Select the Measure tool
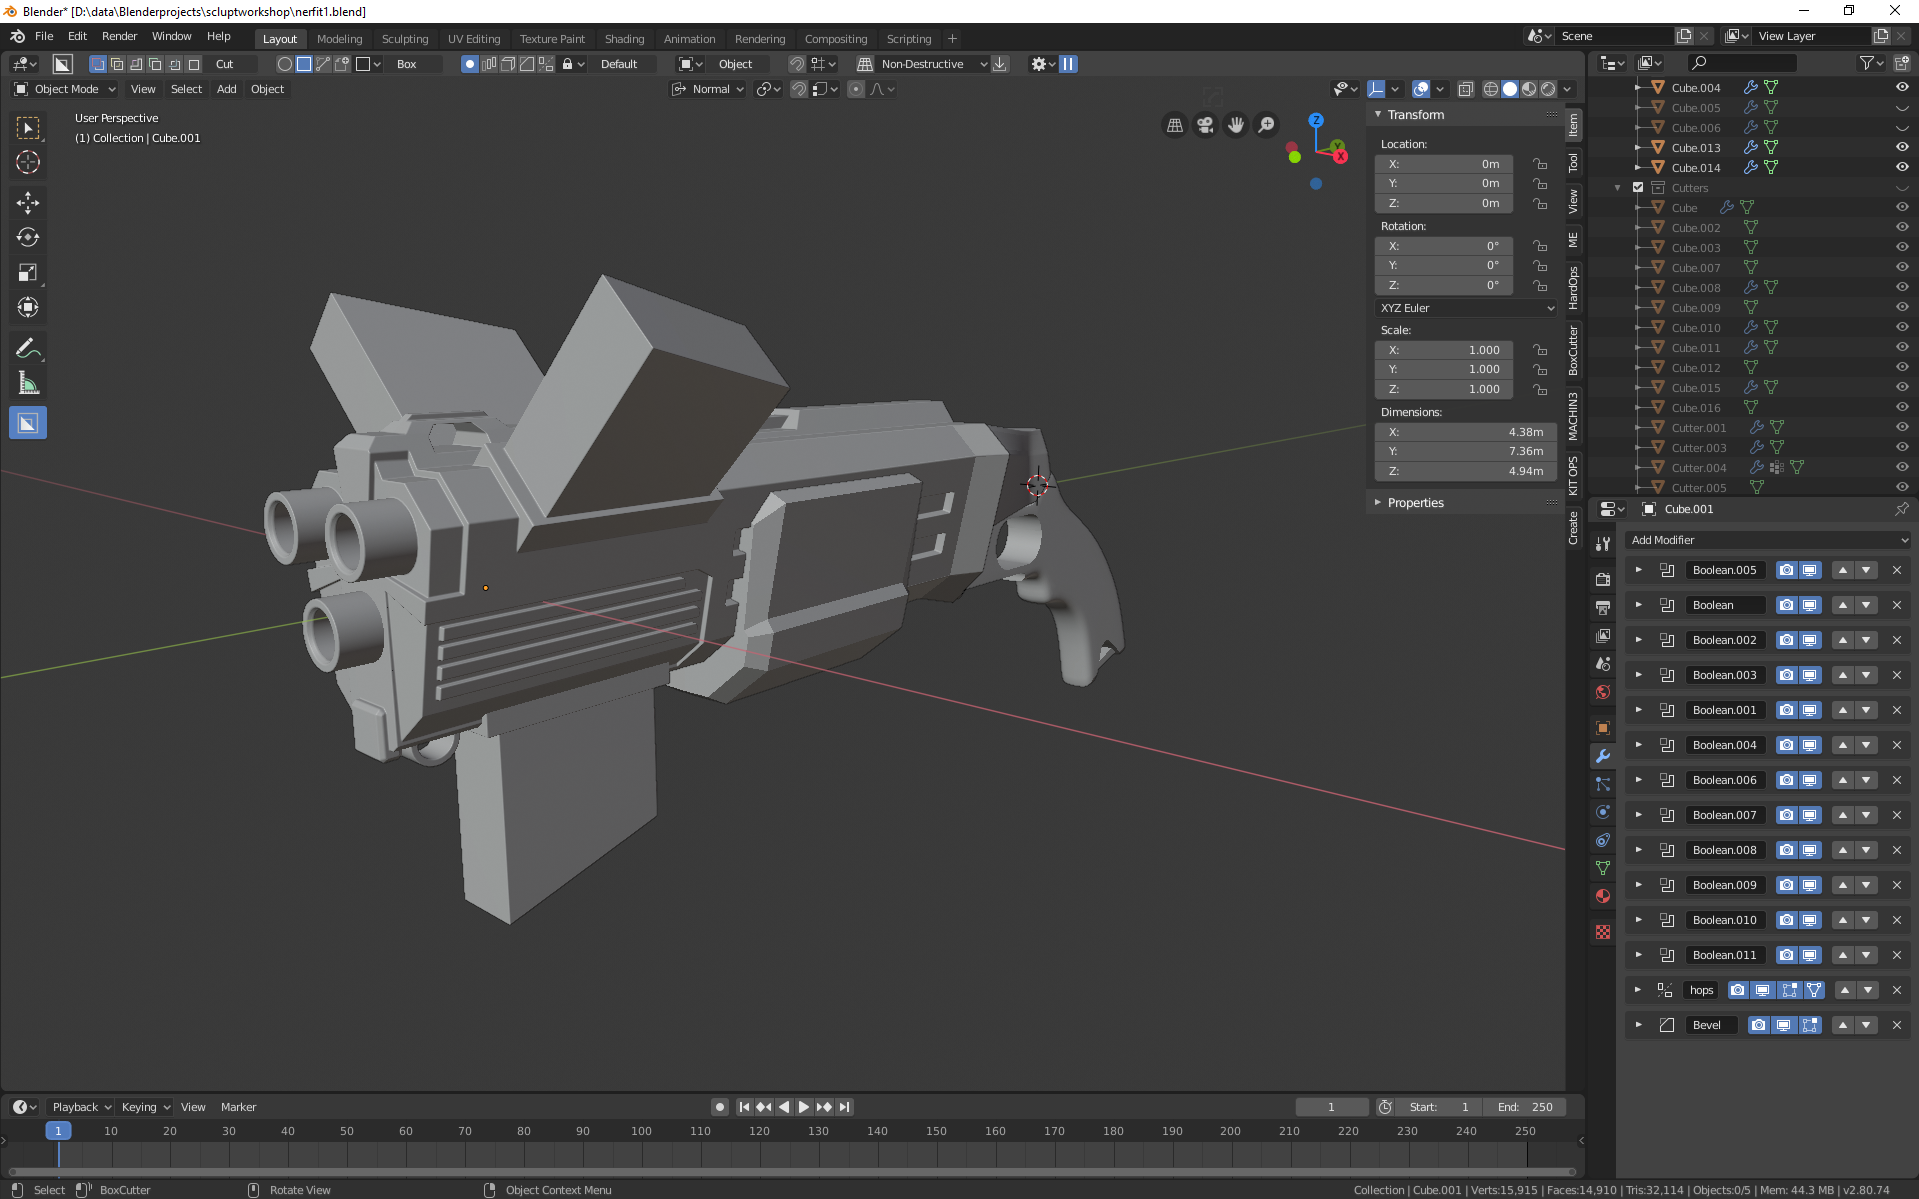 pos(28,384)
